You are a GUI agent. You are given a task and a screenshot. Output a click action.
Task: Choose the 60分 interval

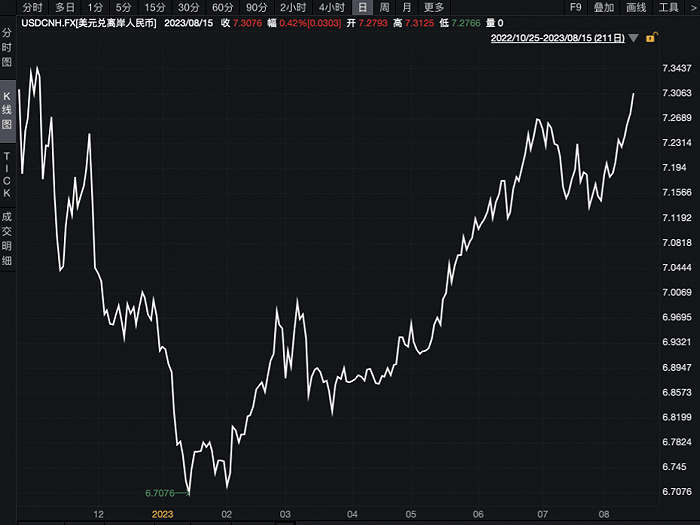point(222,7)
